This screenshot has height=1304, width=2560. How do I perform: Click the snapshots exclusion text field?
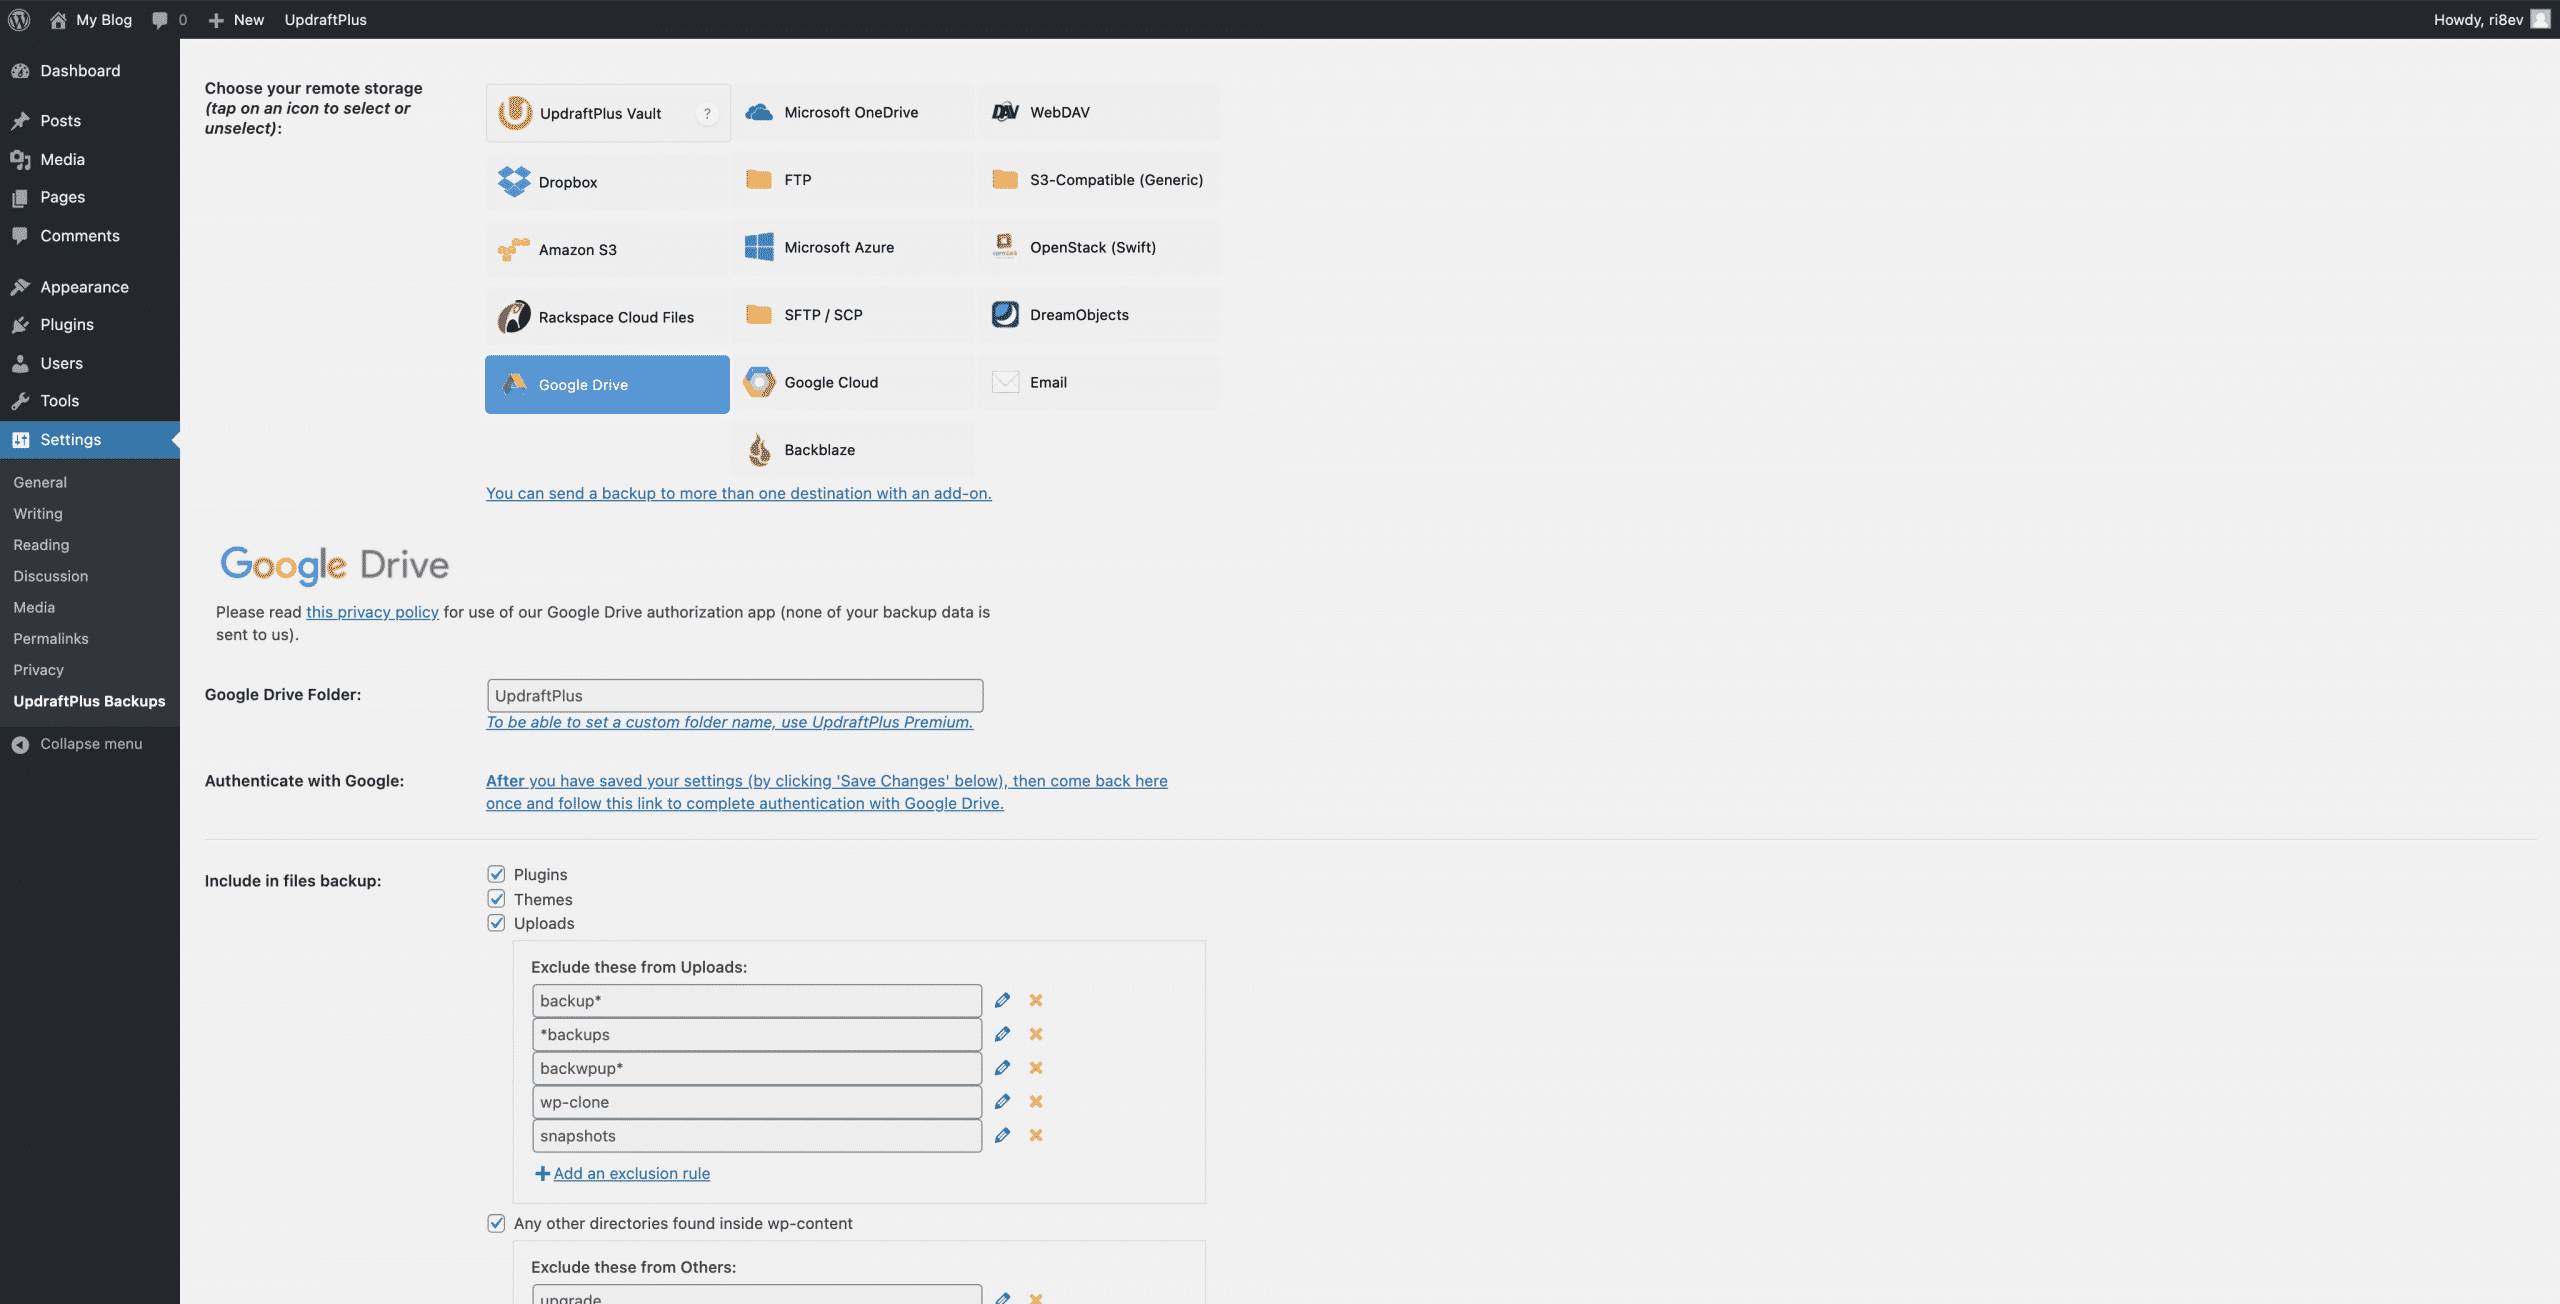point(757,1136)
